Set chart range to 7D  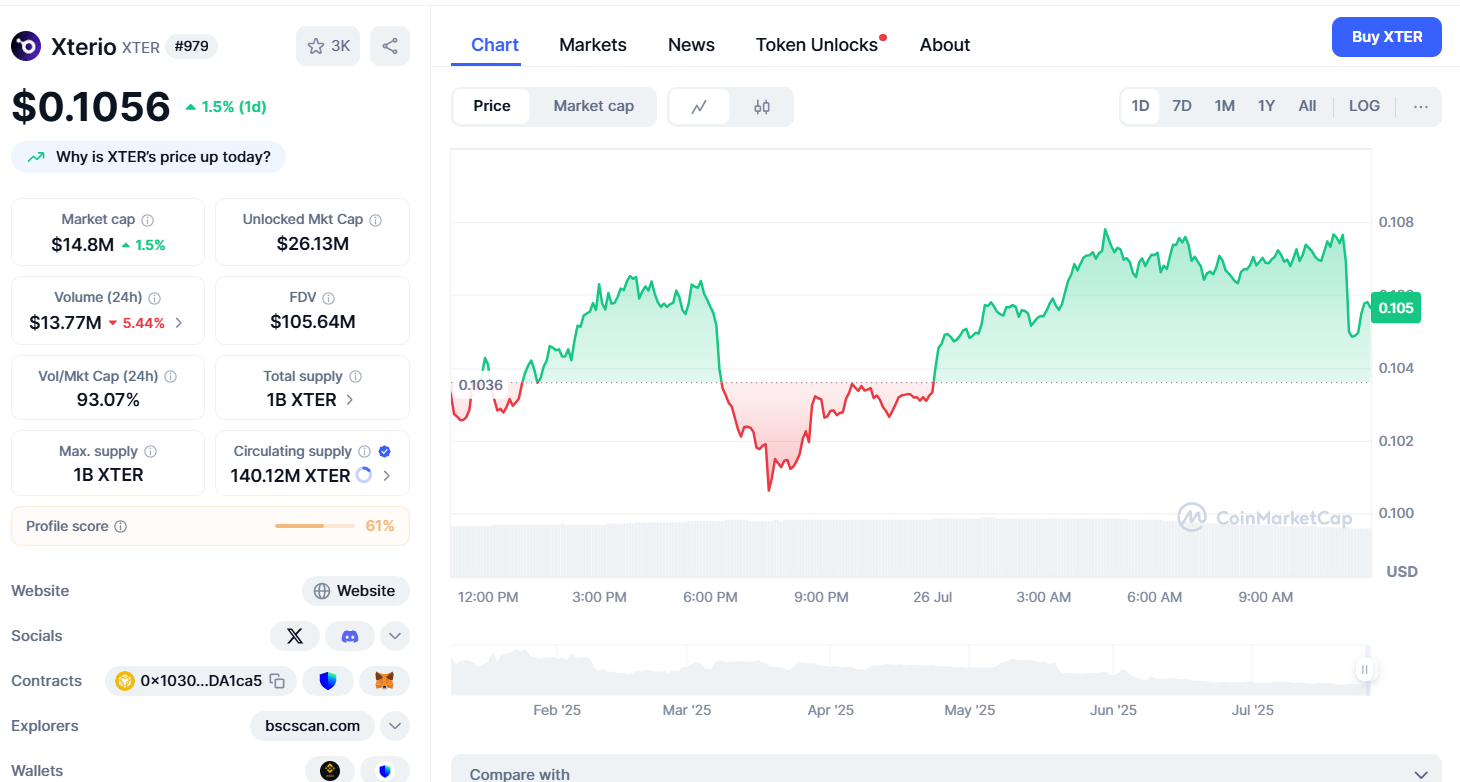[x=1182, y=106]
